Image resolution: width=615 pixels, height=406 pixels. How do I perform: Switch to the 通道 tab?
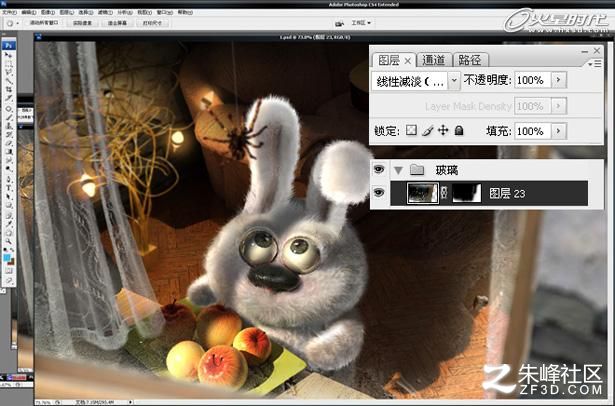click(433, 60)
